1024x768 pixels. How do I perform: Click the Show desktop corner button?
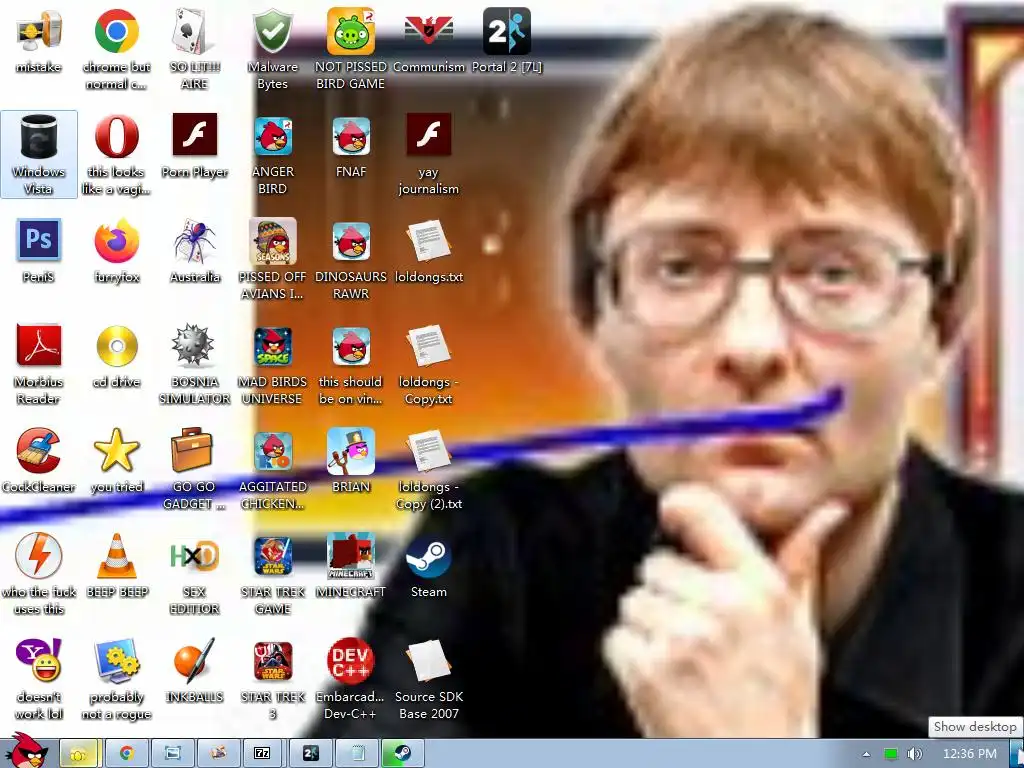click(1018, 754)
